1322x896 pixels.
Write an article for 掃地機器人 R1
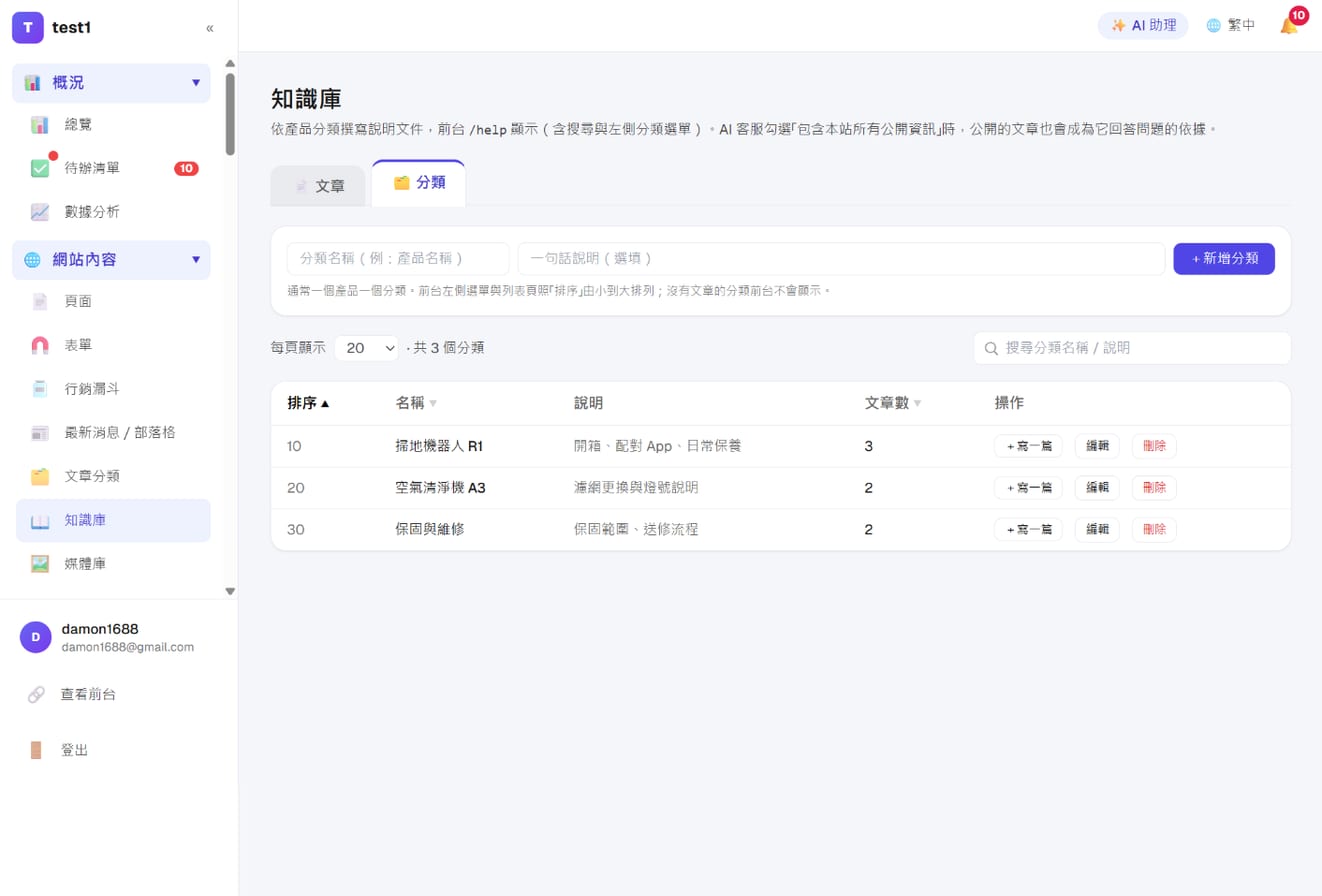tap(1028, 446)
